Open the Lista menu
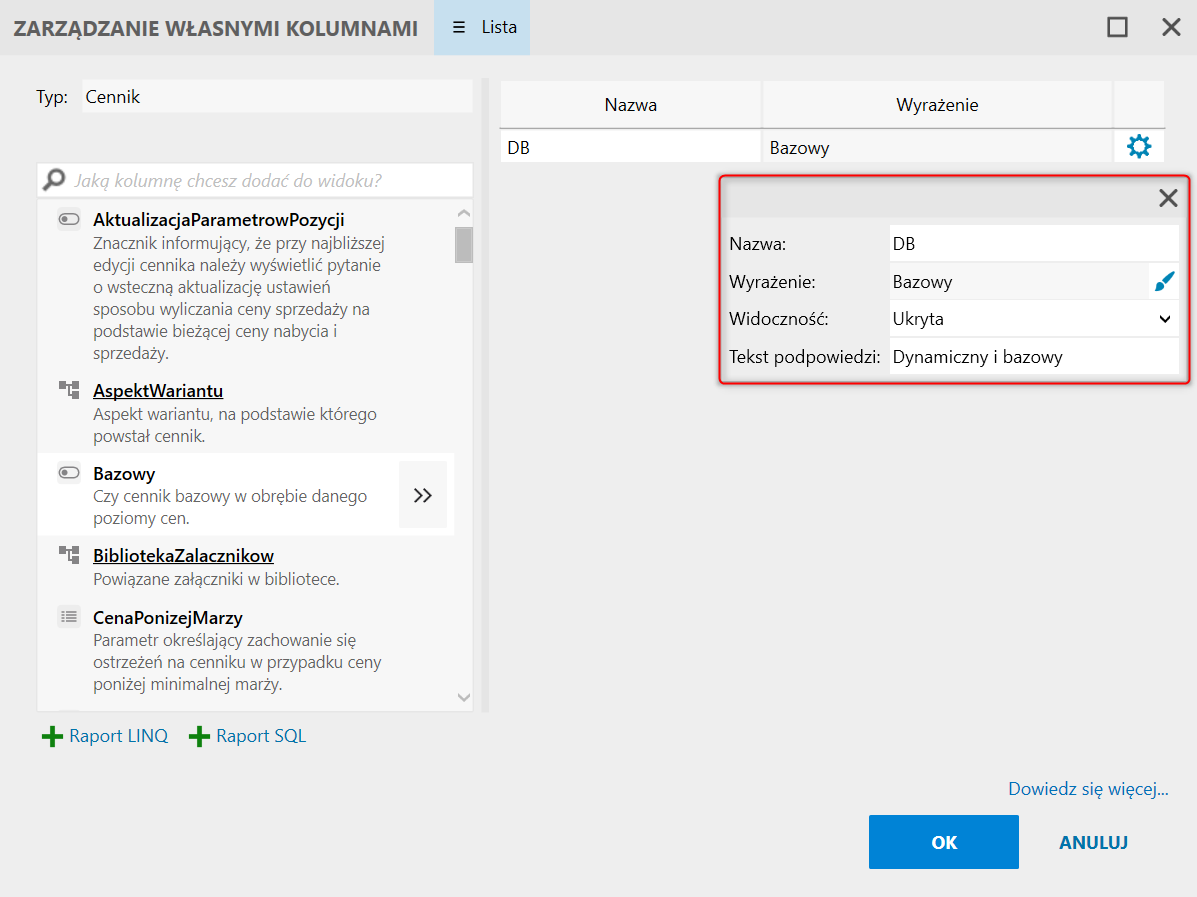Viewport: 1197px width, 897px height. coord(482,27)
